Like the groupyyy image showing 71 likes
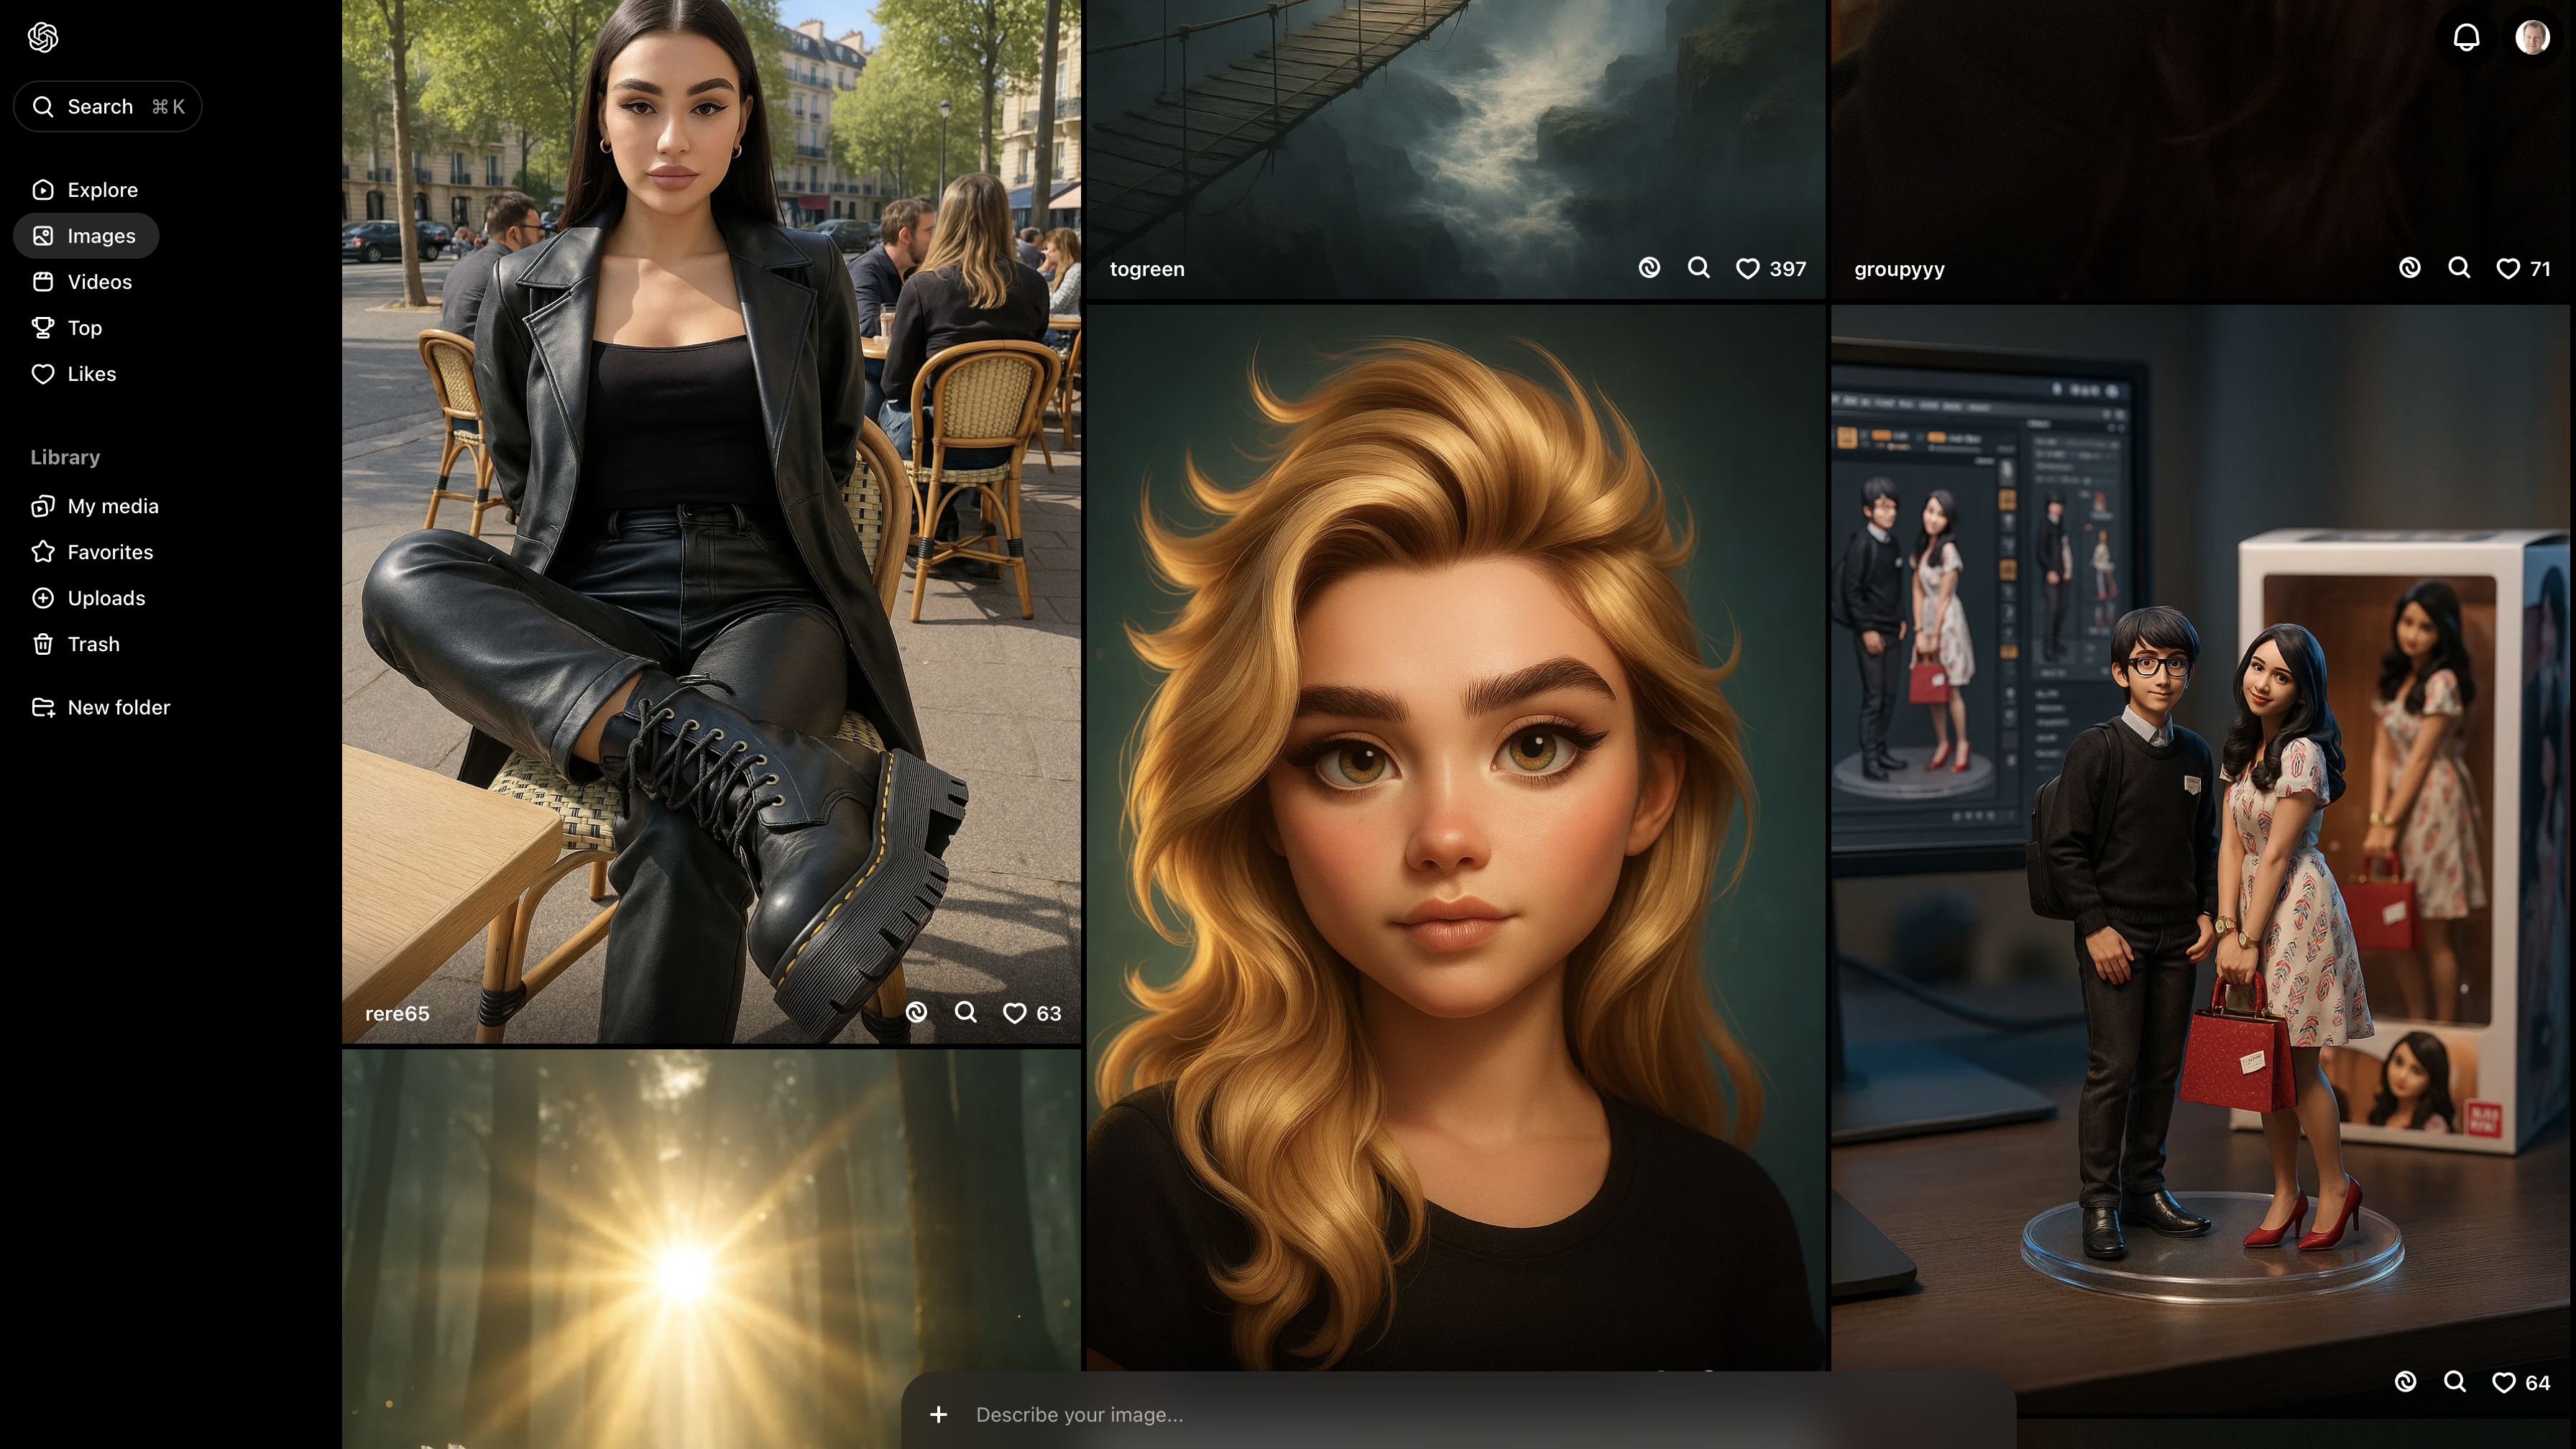The image size is (2576, 1449). tap(2507, 268)
